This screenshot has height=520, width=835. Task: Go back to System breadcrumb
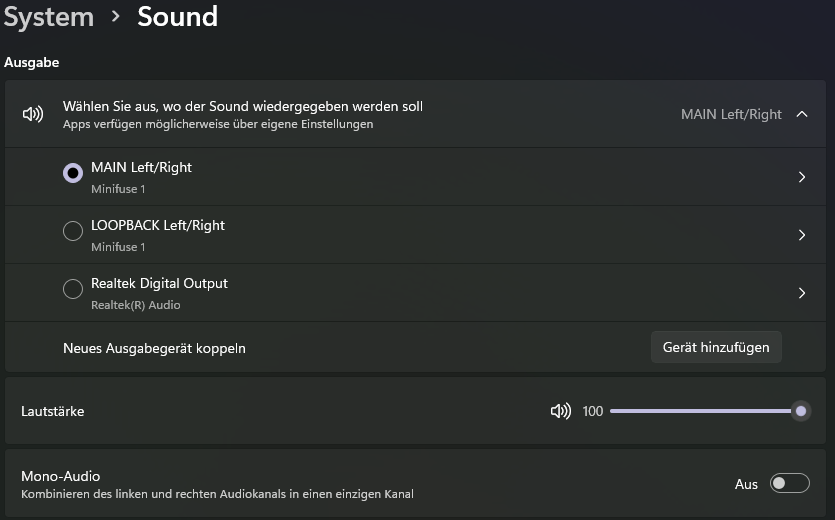pyautogui.click(x=48, y=17)
